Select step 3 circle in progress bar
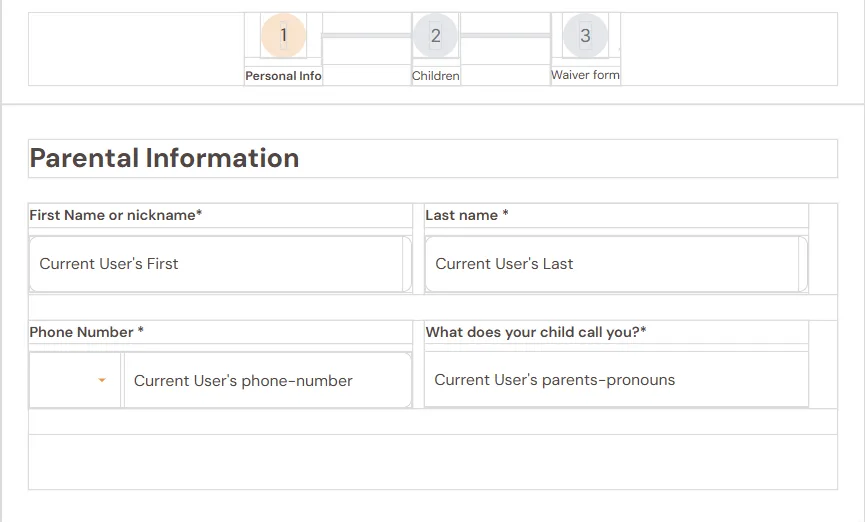 pyautogui.click(x=585, y=35)
